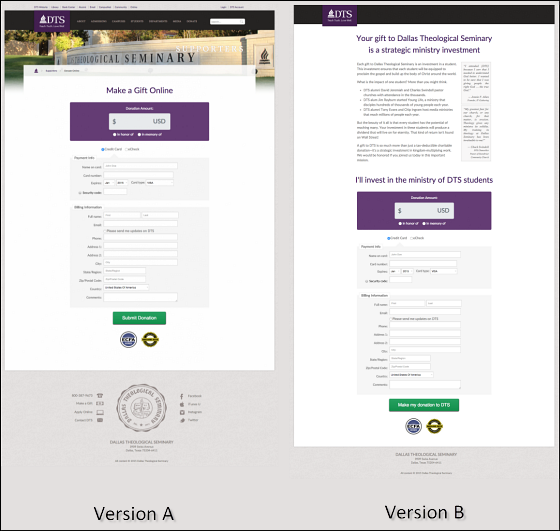Open Donate menu in Version A navigation
The width and height of the screenshot is (560, 531).
(192, 21)
